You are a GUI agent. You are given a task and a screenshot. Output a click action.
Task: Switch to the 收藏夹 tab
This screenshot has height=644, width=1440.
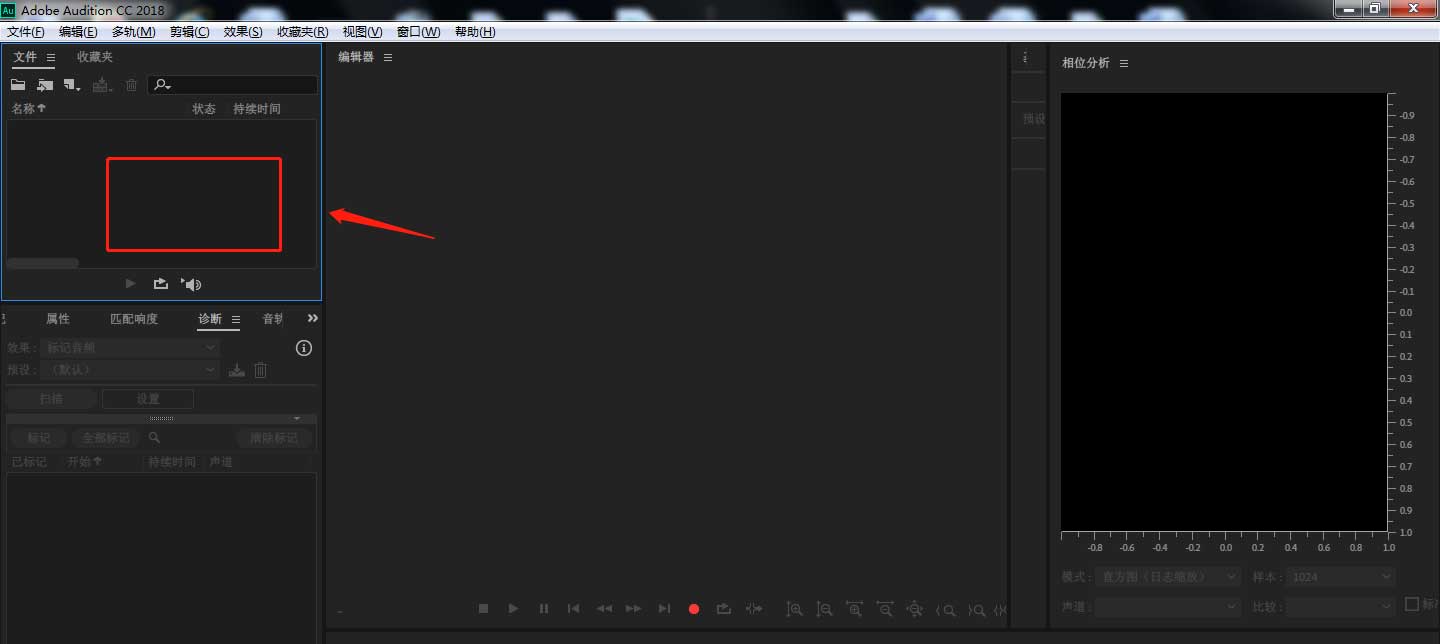(95, 57)
